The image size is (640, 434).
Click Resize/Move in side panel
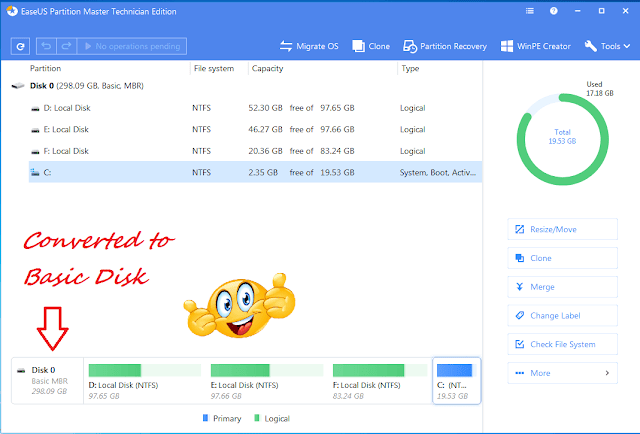pyautogui.click(x=562, y=229)
